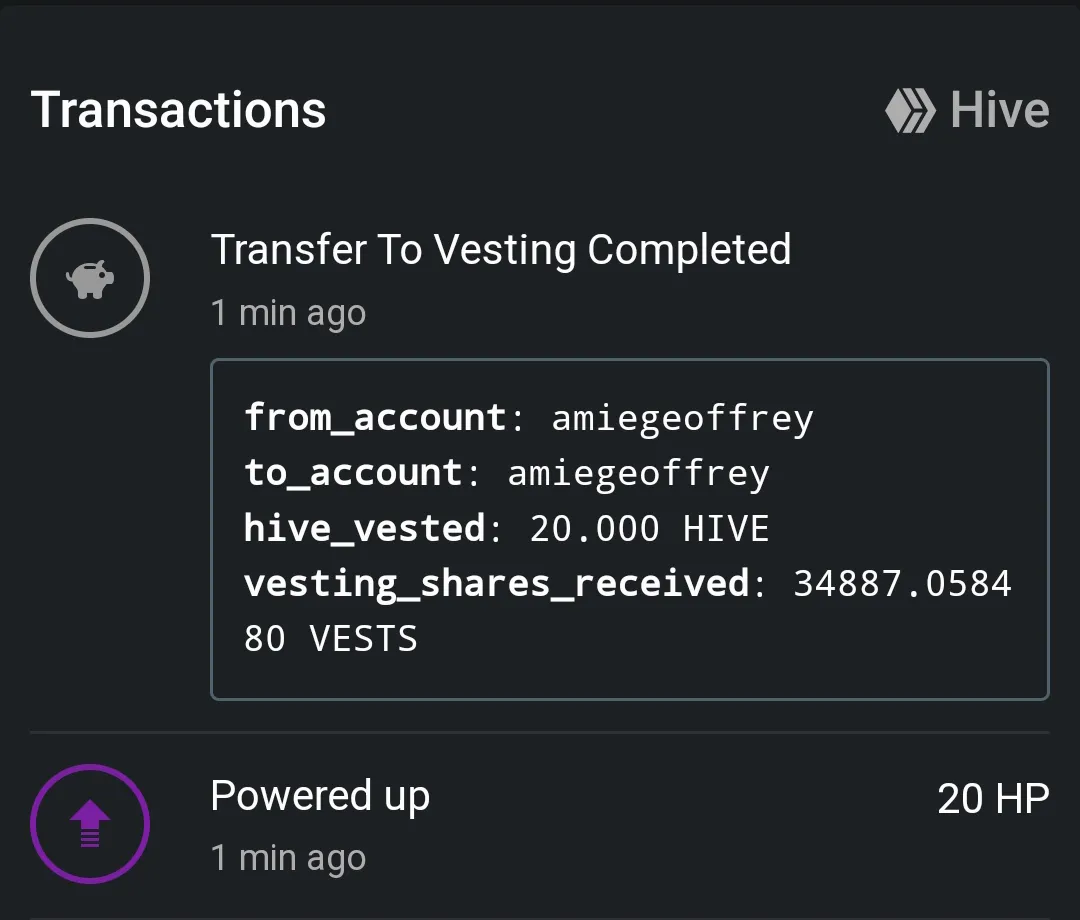
Task: Open the Powered up transaction
Action: click(x=320, y=796)
